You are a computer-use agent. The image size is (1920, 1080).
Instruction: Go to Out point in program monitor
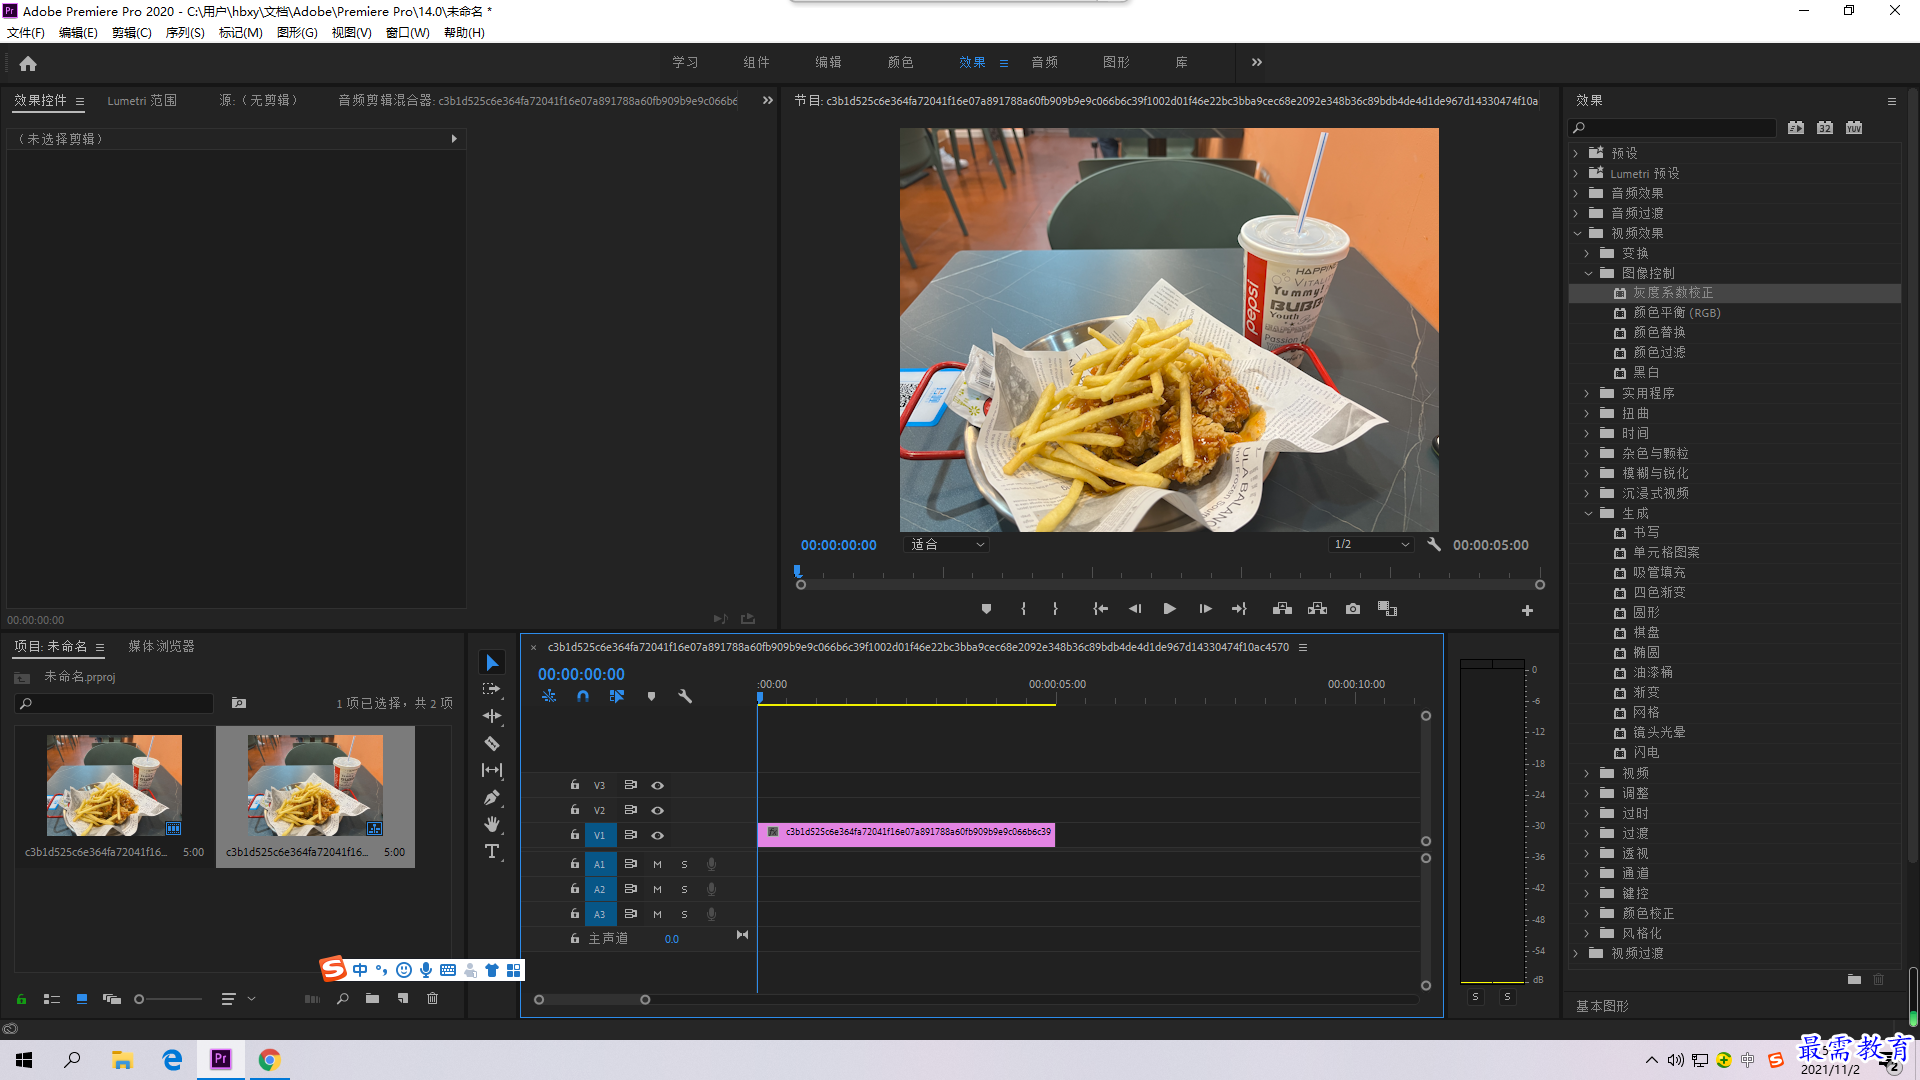[x=1239, y=609]
